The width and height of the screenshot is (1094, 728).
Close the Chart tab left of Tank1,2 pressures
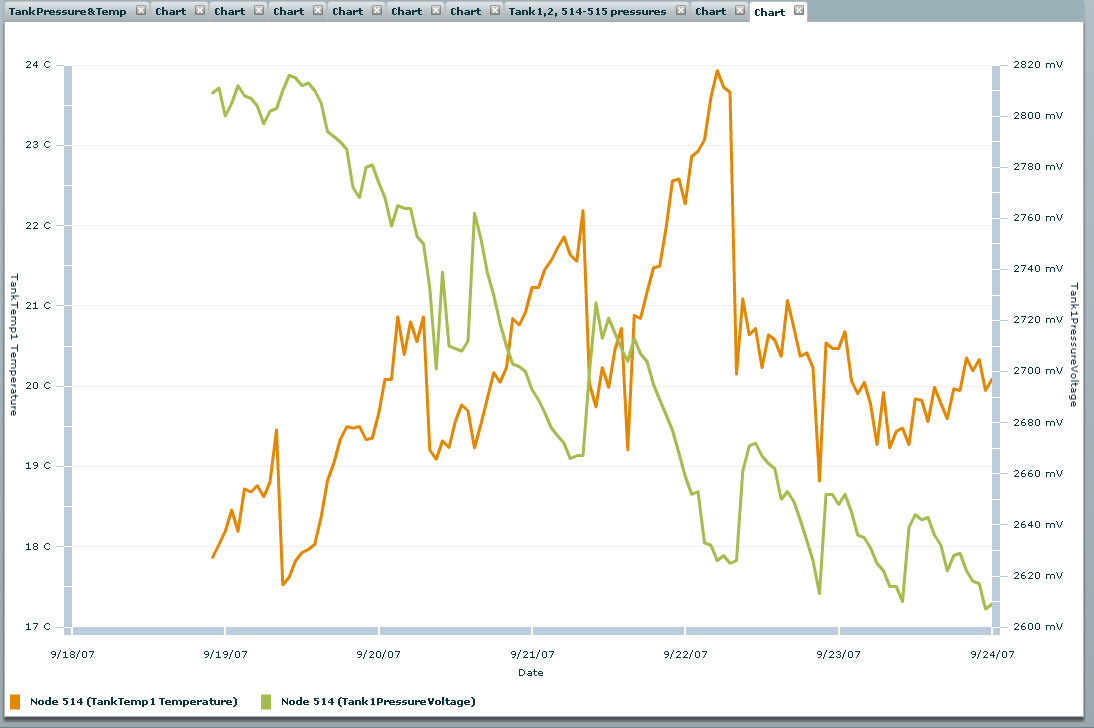click(x=495, y=10)
